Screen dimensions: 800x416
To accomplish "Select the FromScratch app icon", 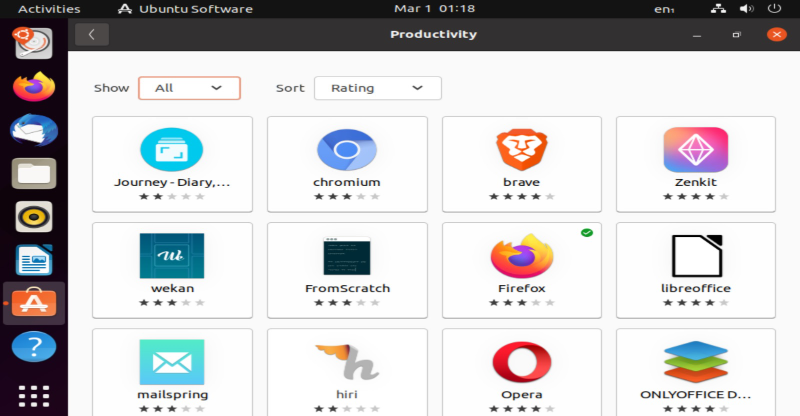I will (346, 256).
